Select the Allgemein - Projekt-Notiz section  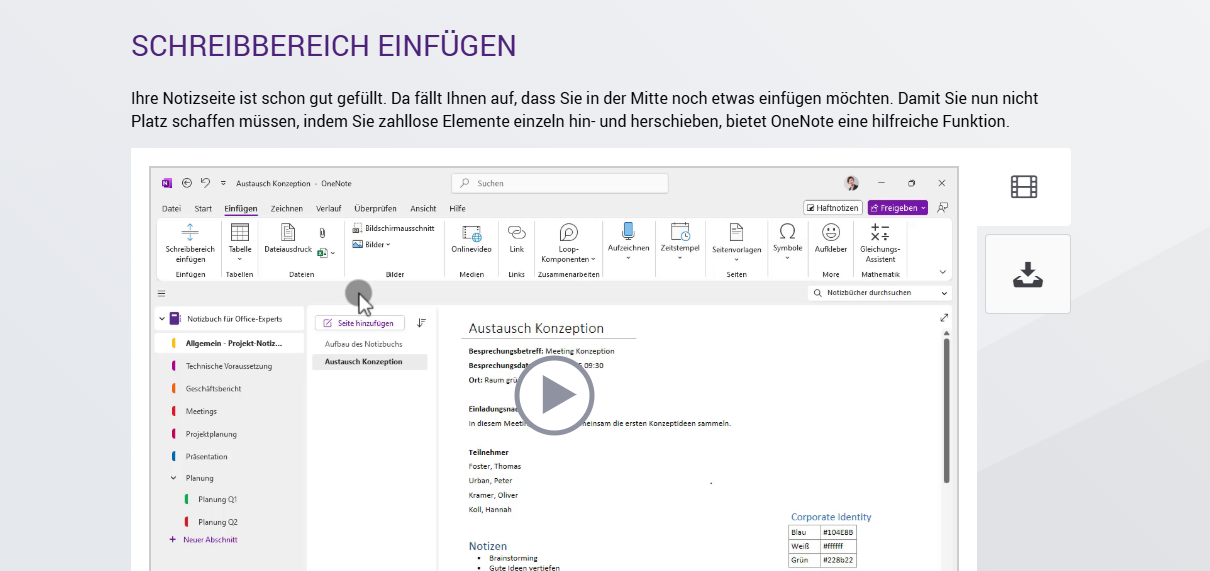click(230, 343)
